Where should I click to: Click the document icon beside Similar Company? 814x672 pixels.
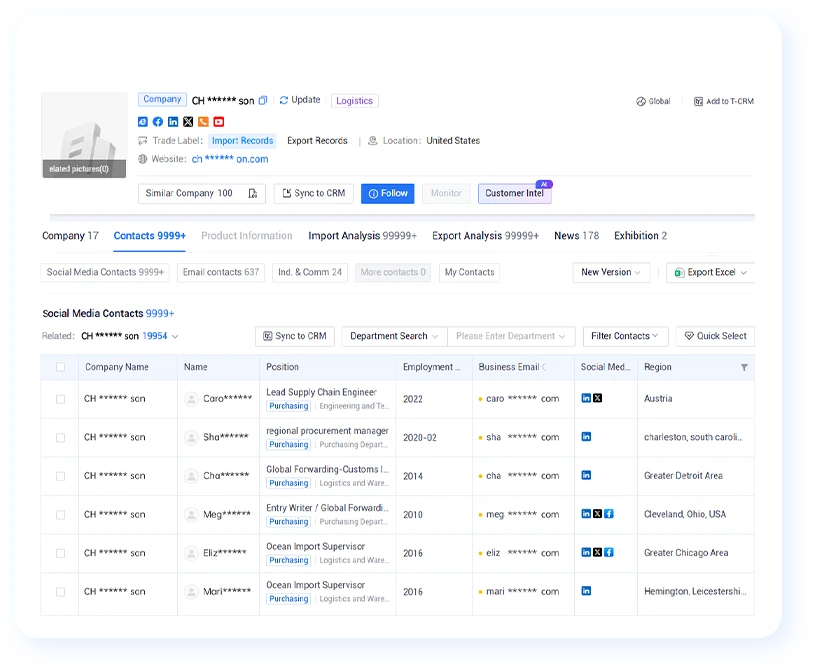point(253,193)
